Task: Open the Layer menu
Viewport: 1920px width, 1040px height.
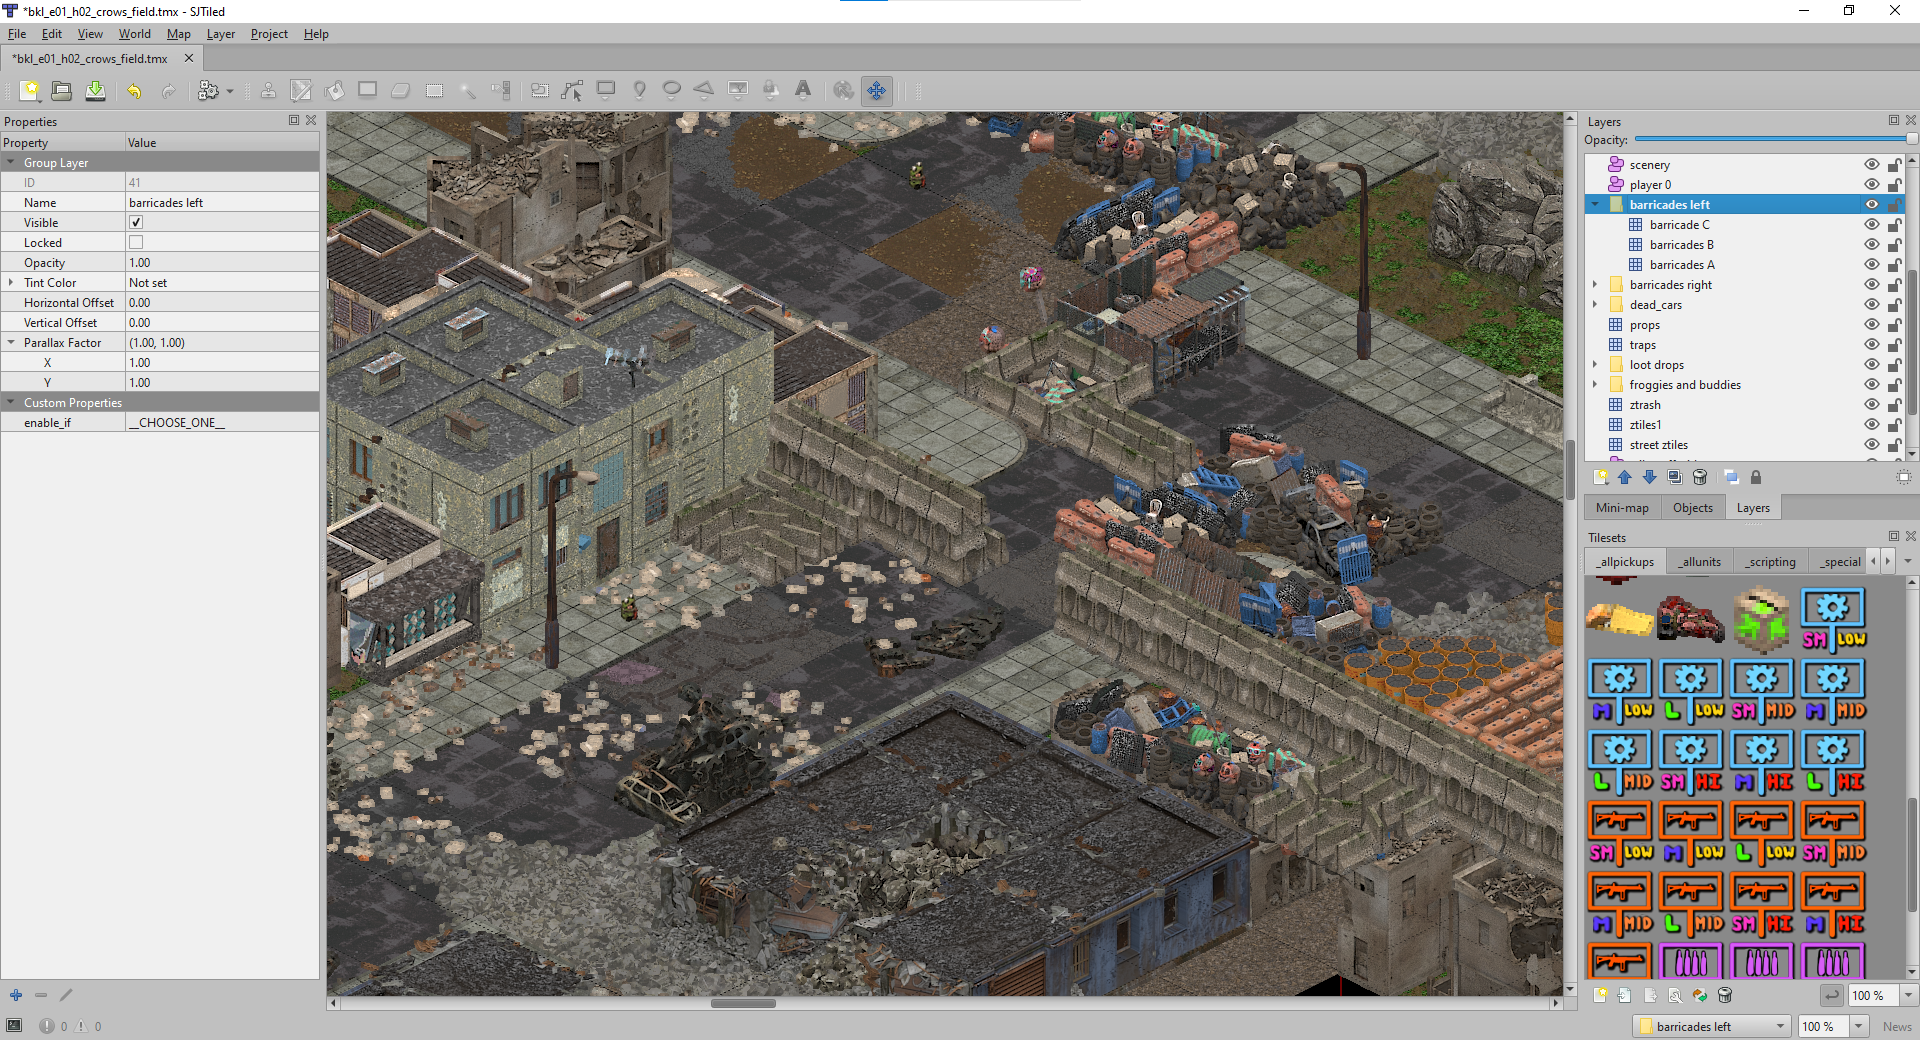Action: coord(220,34)
